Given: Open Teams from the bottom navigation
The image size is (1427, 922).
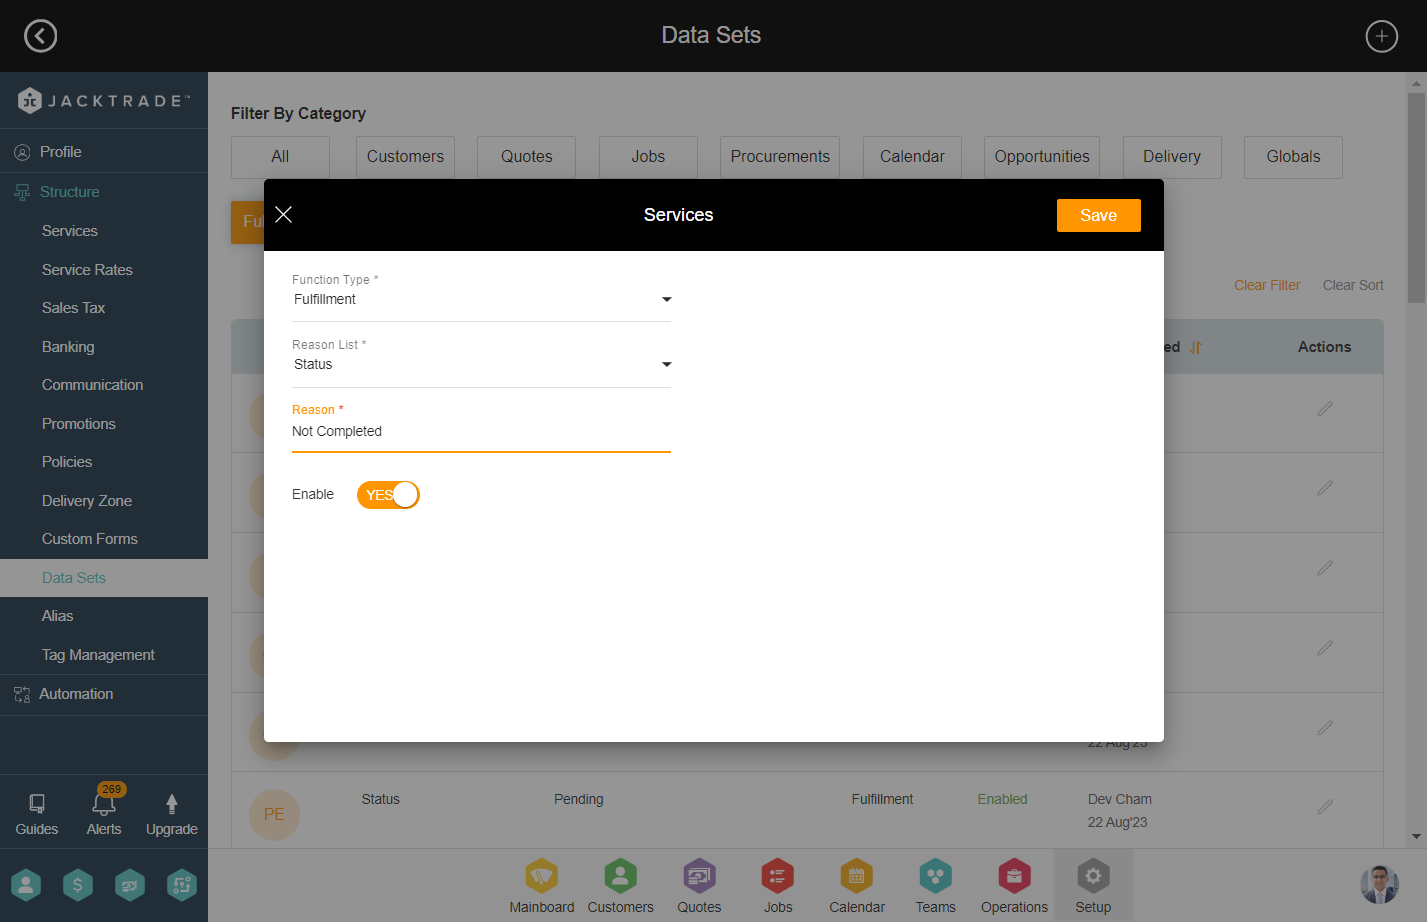Looking at the screenshot, I should coord(935,886).
